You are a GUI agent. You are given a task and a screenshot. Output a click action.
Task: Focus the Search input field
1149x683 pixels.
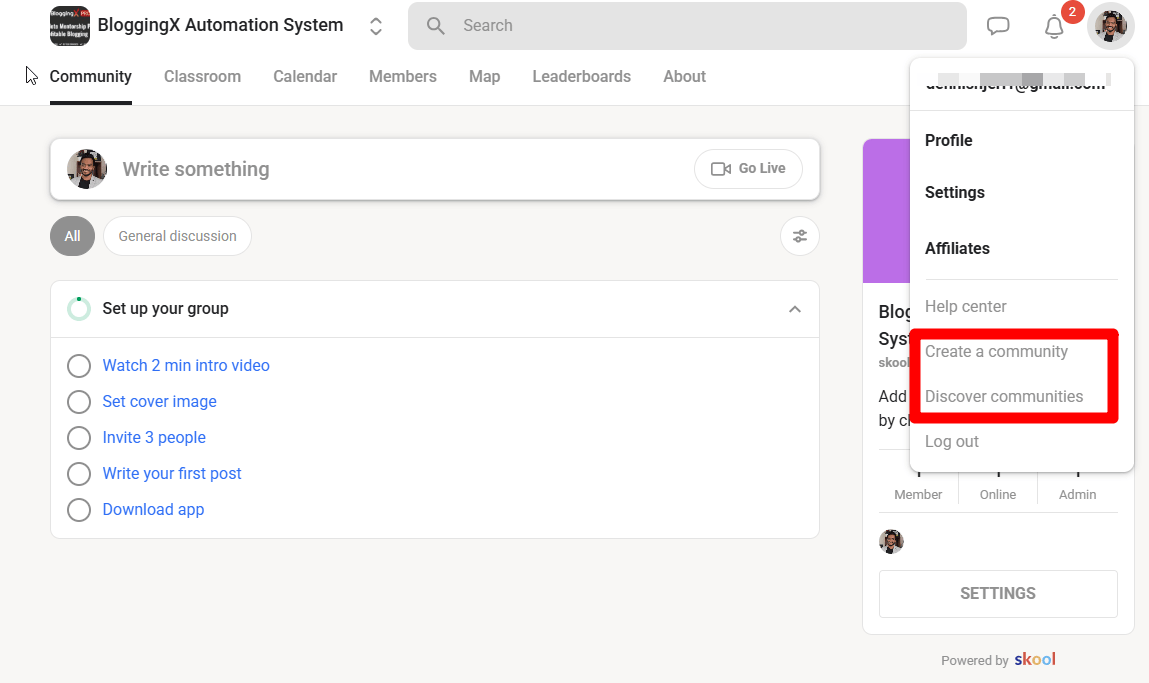pyautogui.click(x=687, y=26)
